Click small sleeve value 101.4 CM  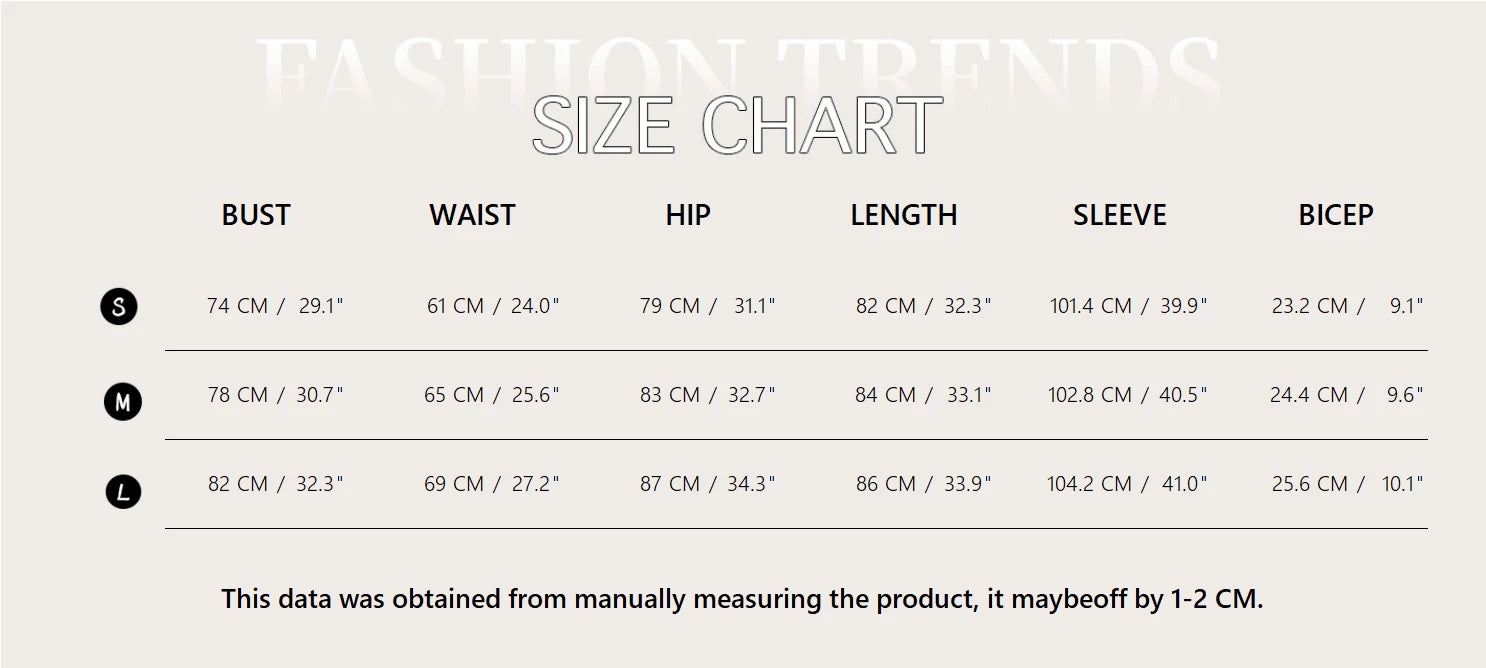1090,306
